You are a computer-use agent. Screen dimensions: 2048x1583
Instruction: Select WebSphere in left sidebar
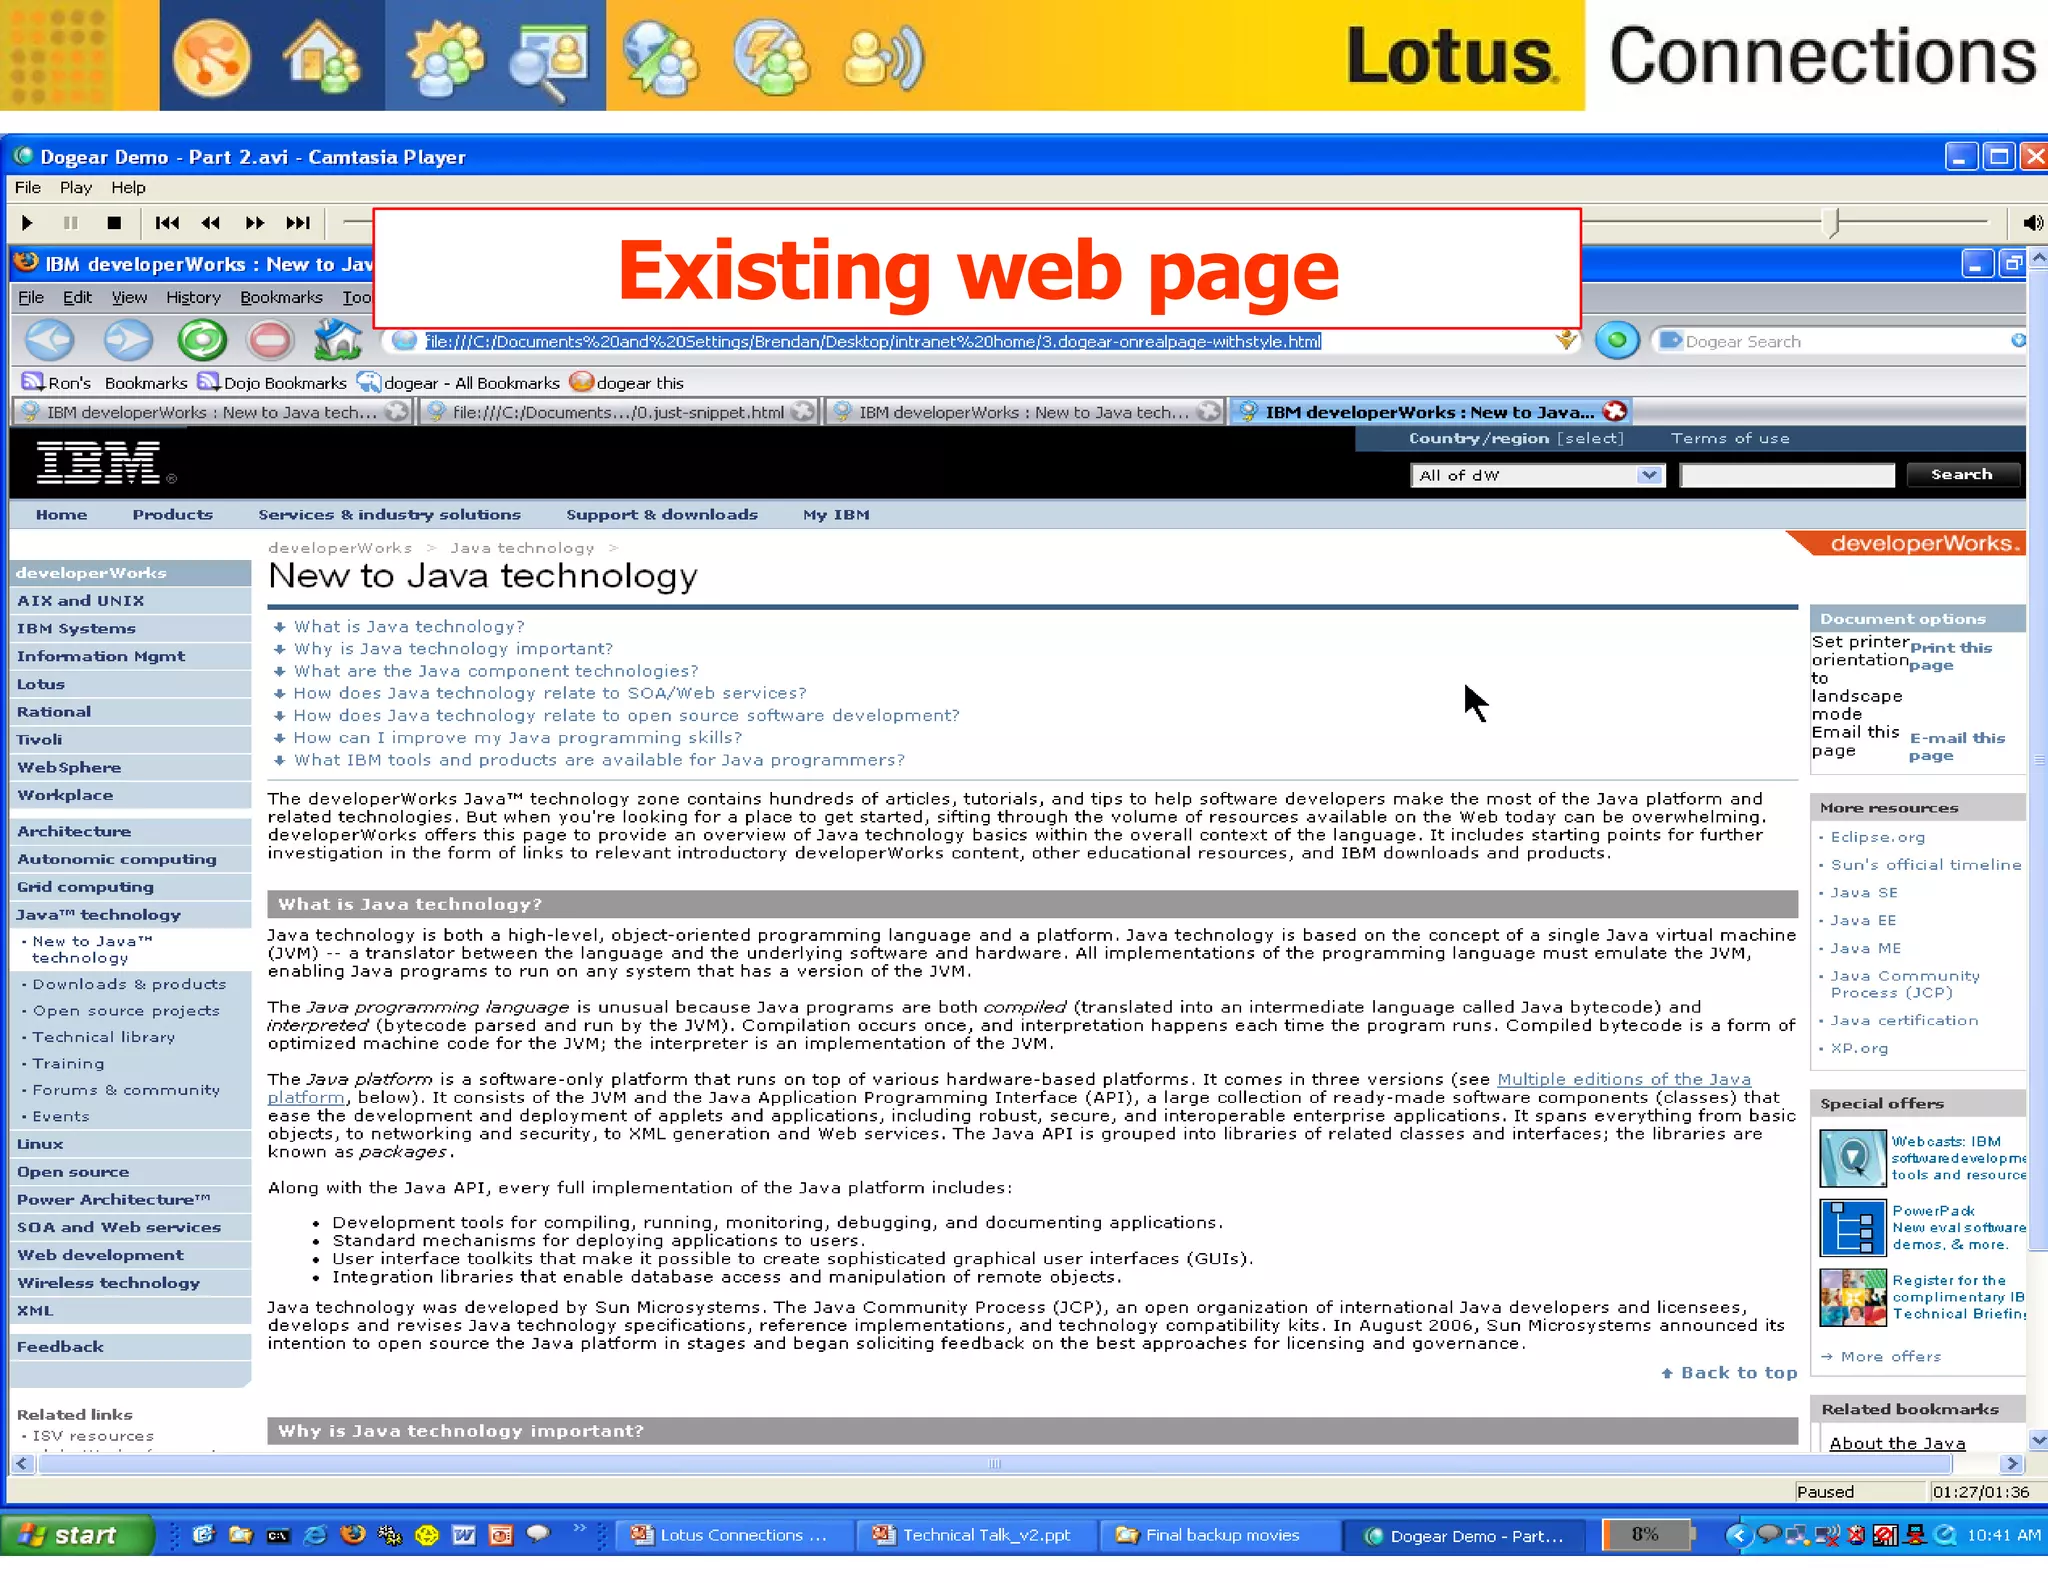tap(129, 767)
